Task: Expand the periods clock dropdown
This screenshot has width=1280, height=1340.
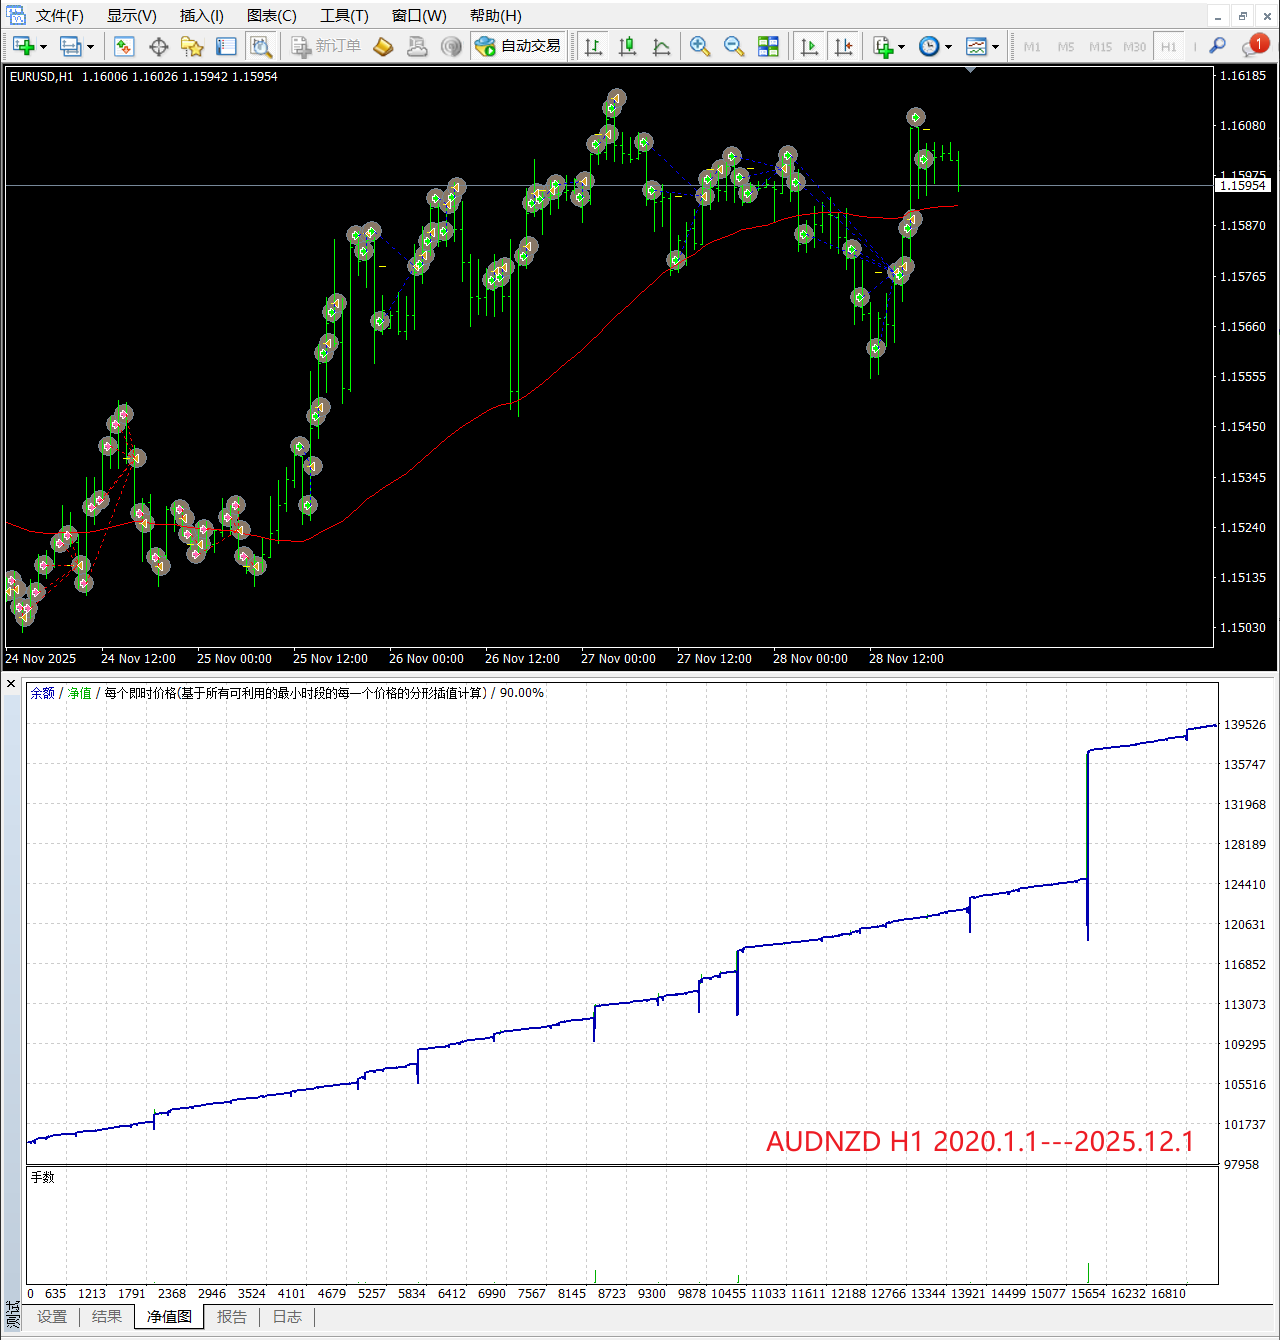Action: 948,46
